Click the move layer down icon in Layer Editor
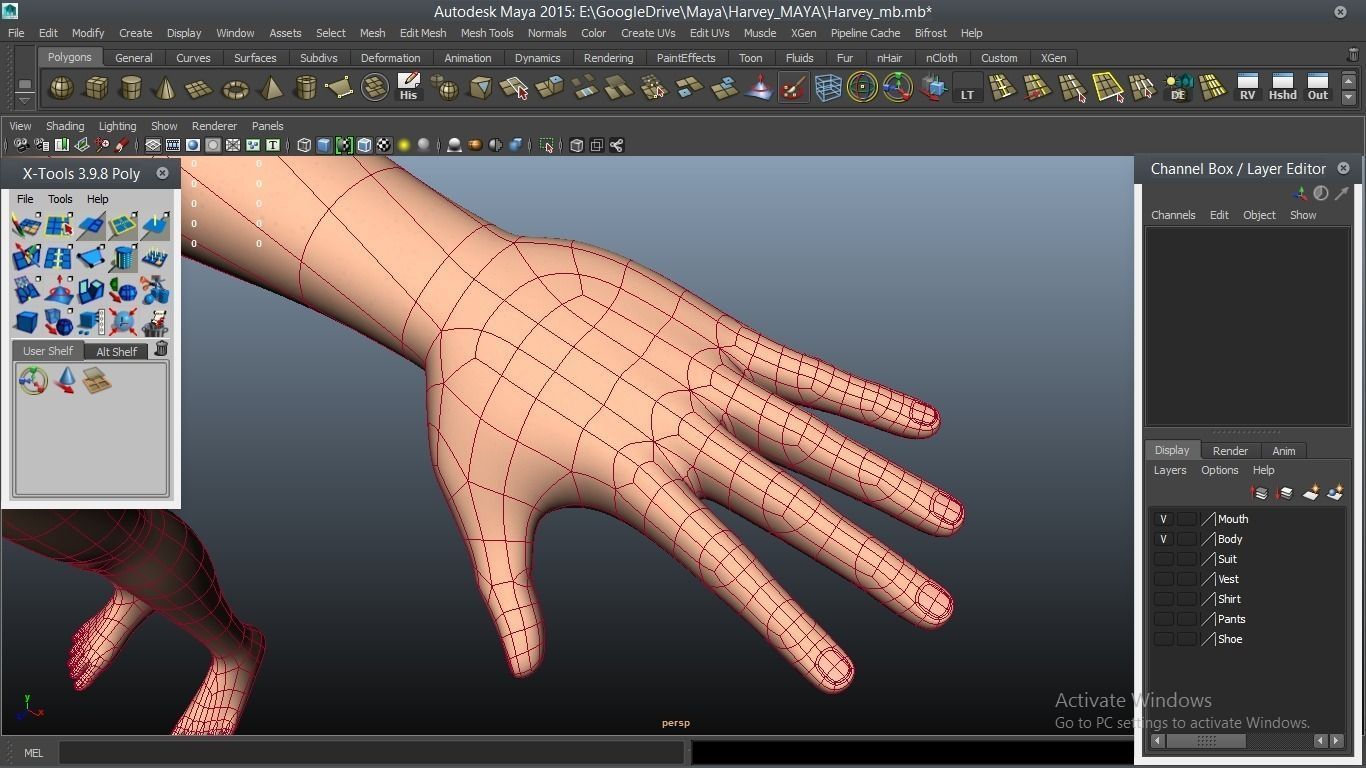The image size is (1366, 768). [1285, 492]
